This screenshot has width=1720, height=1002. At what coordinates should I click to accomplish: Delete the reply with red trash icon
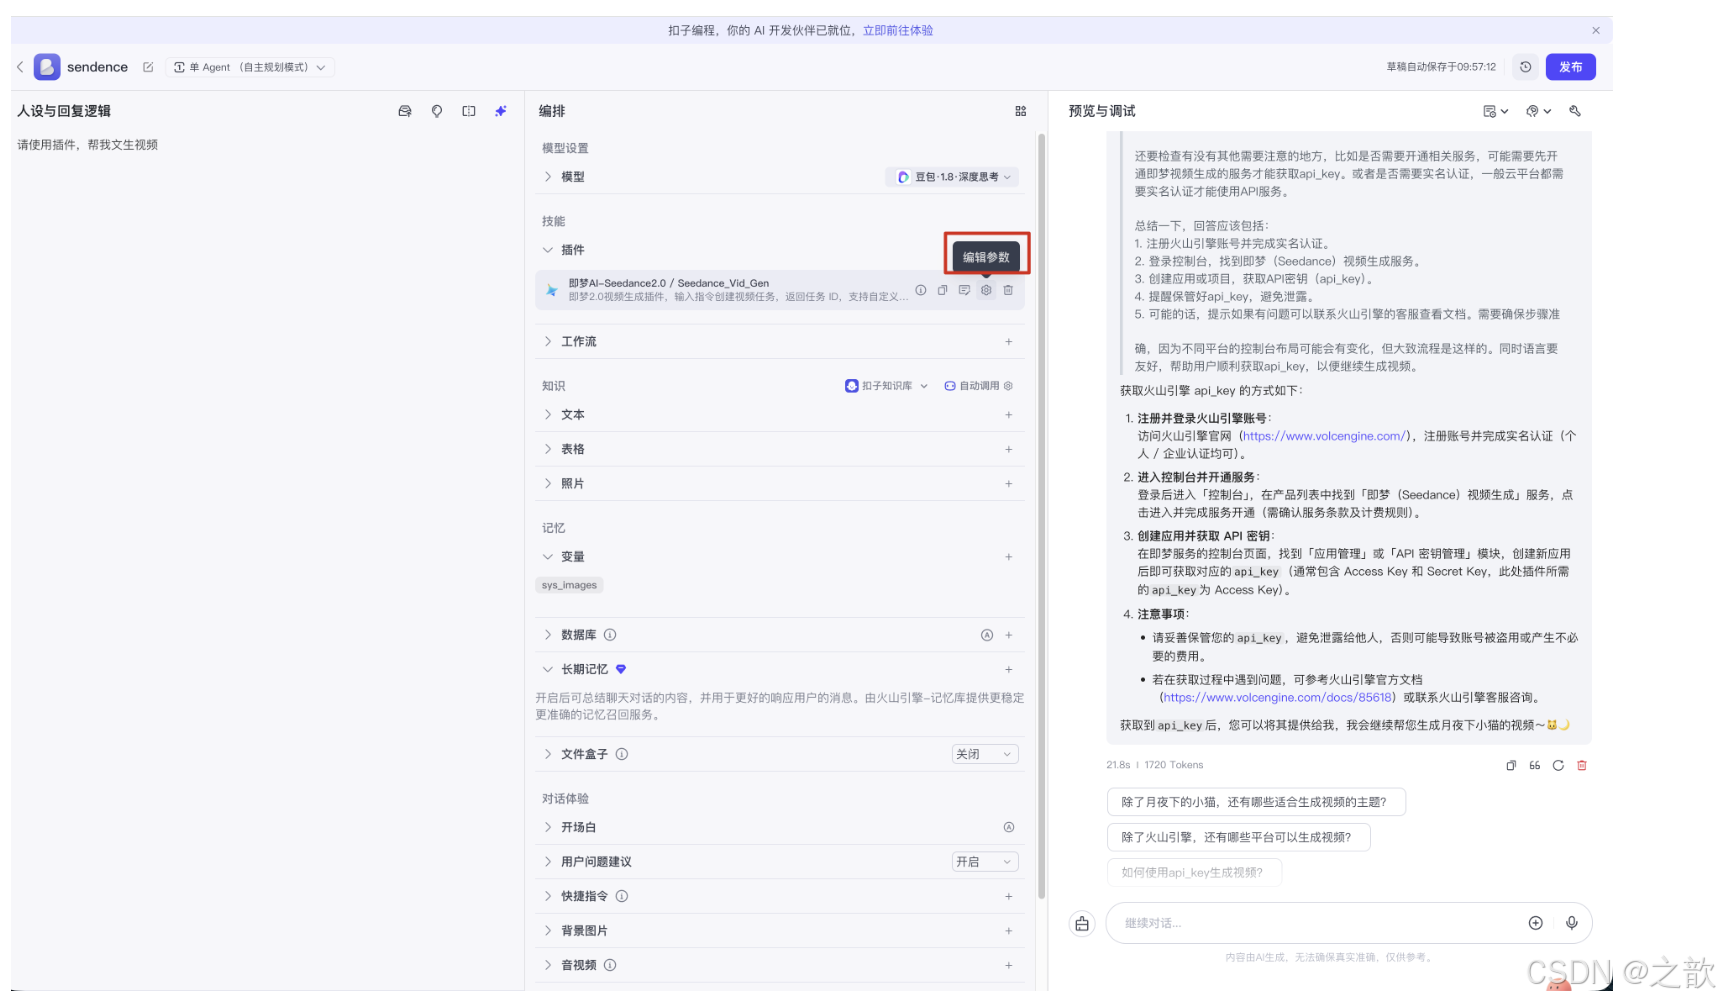(1582, 766)
